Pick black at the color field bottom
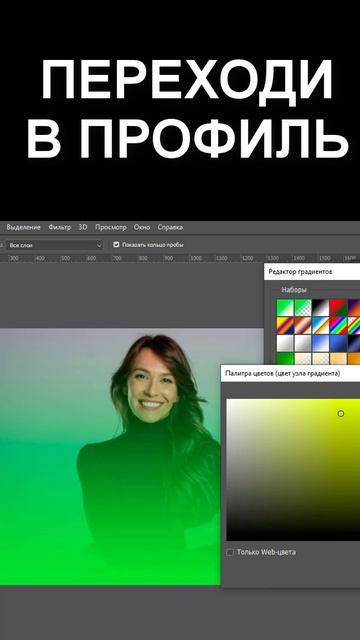Screen dimensions: 360x640 [293, 538]
